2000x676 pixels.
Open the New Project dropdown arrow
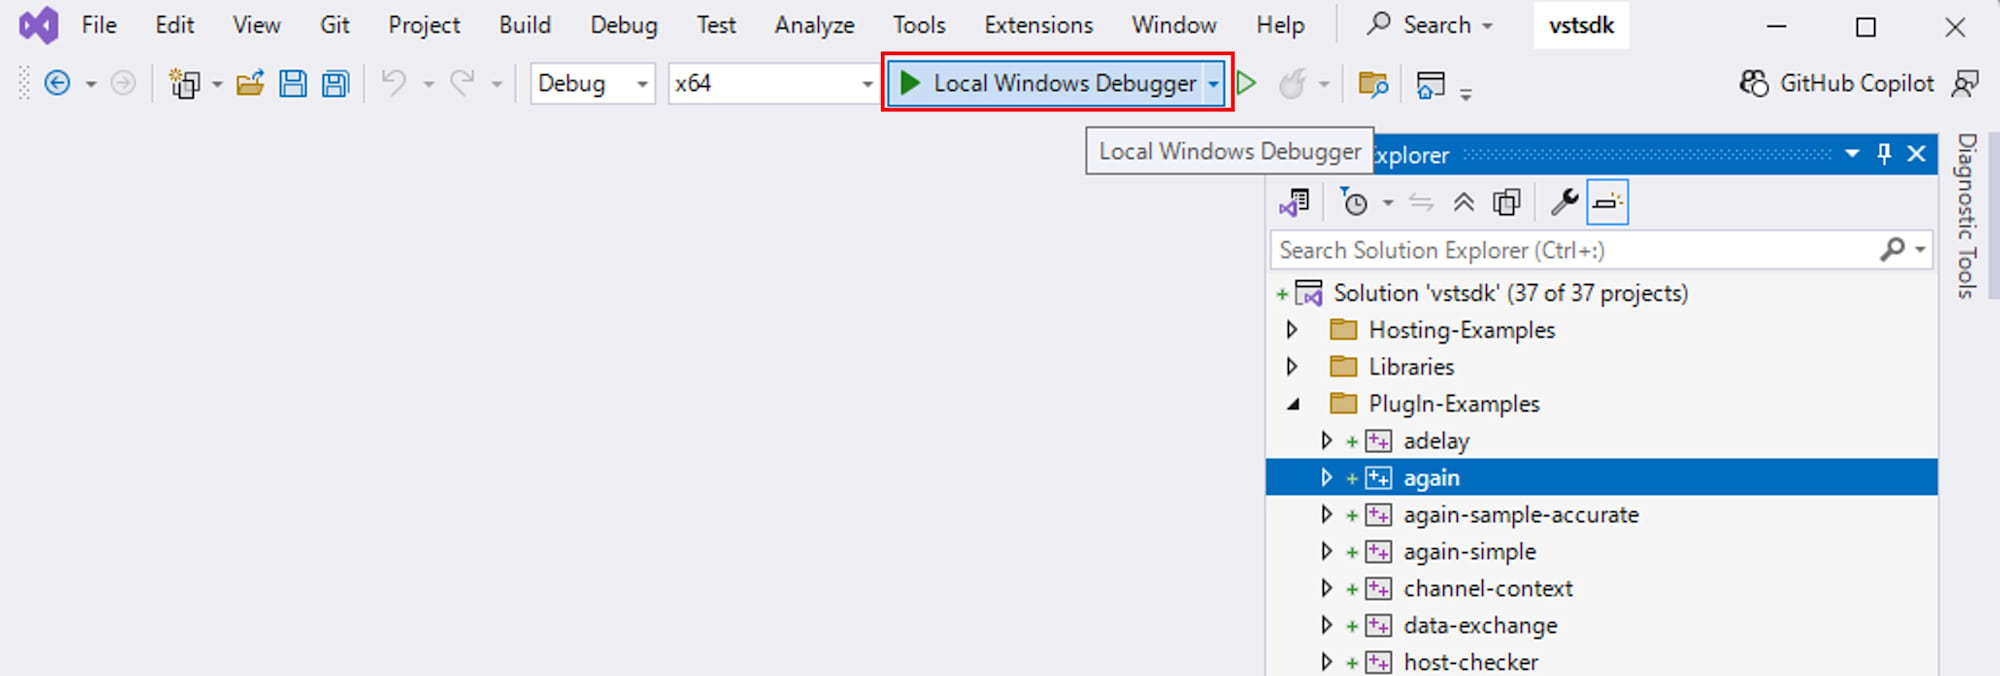[217, 84]
